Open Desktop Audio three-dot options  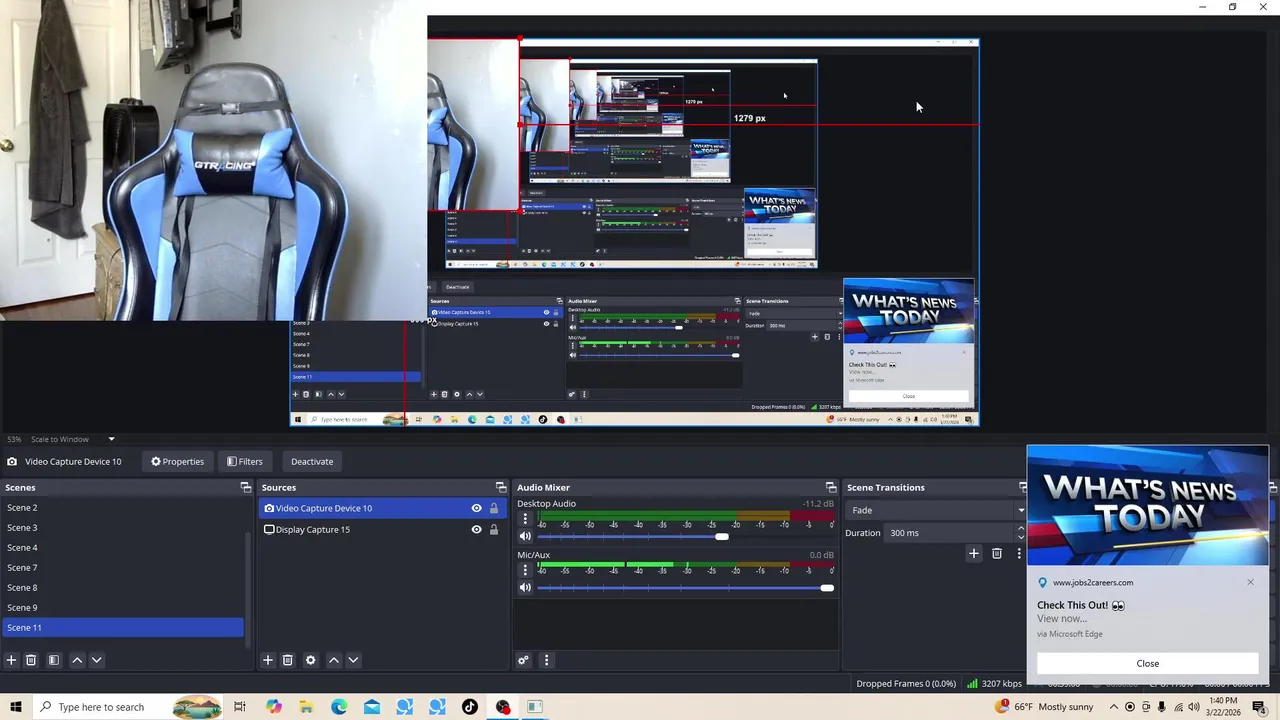pyautogui.click(x=525, y=519)
